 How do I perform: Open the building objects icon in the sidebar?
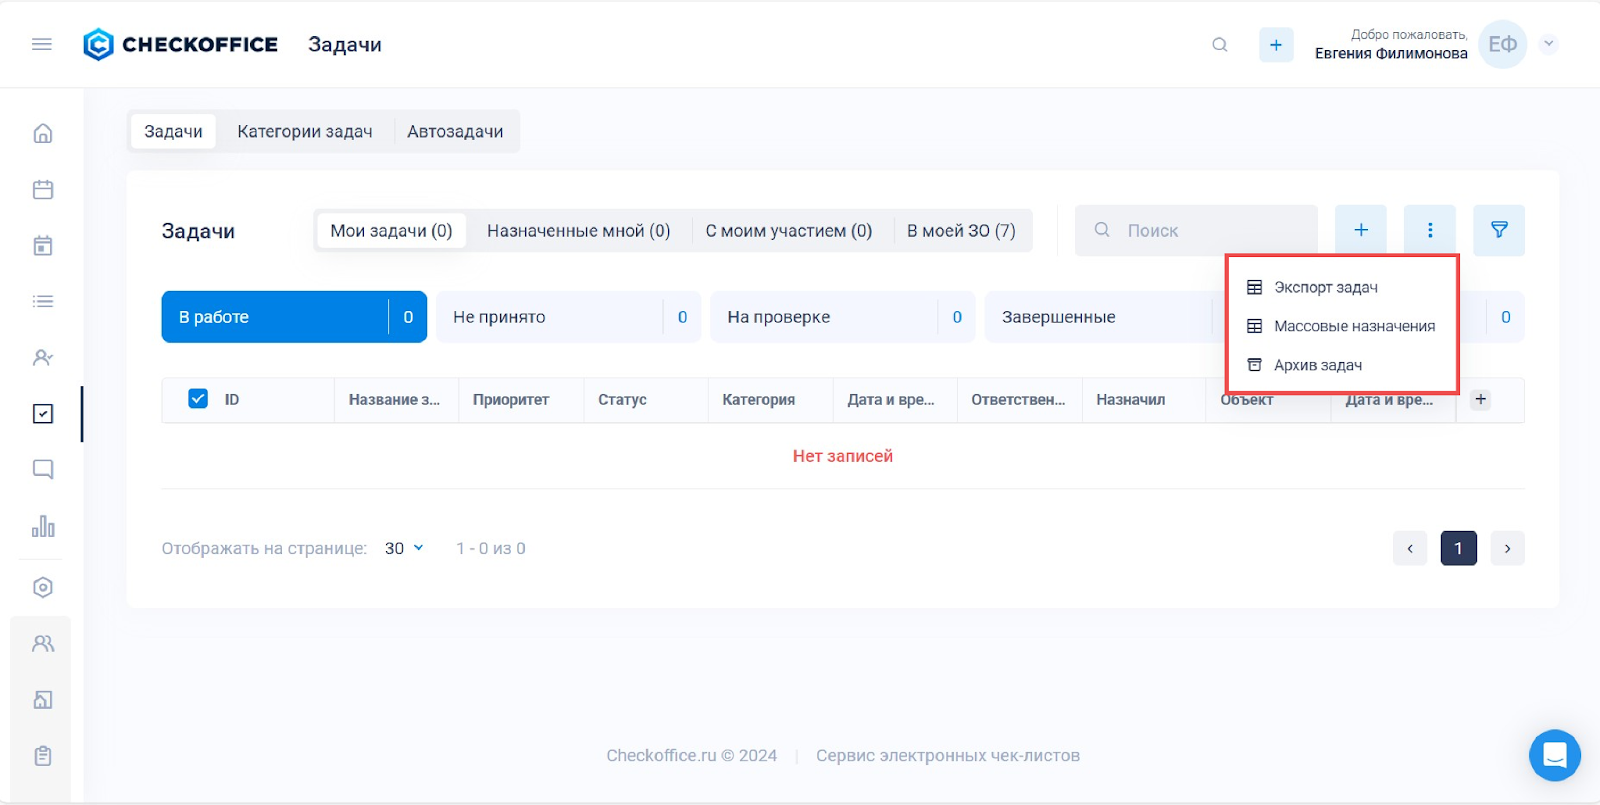(x=43, y=700)
